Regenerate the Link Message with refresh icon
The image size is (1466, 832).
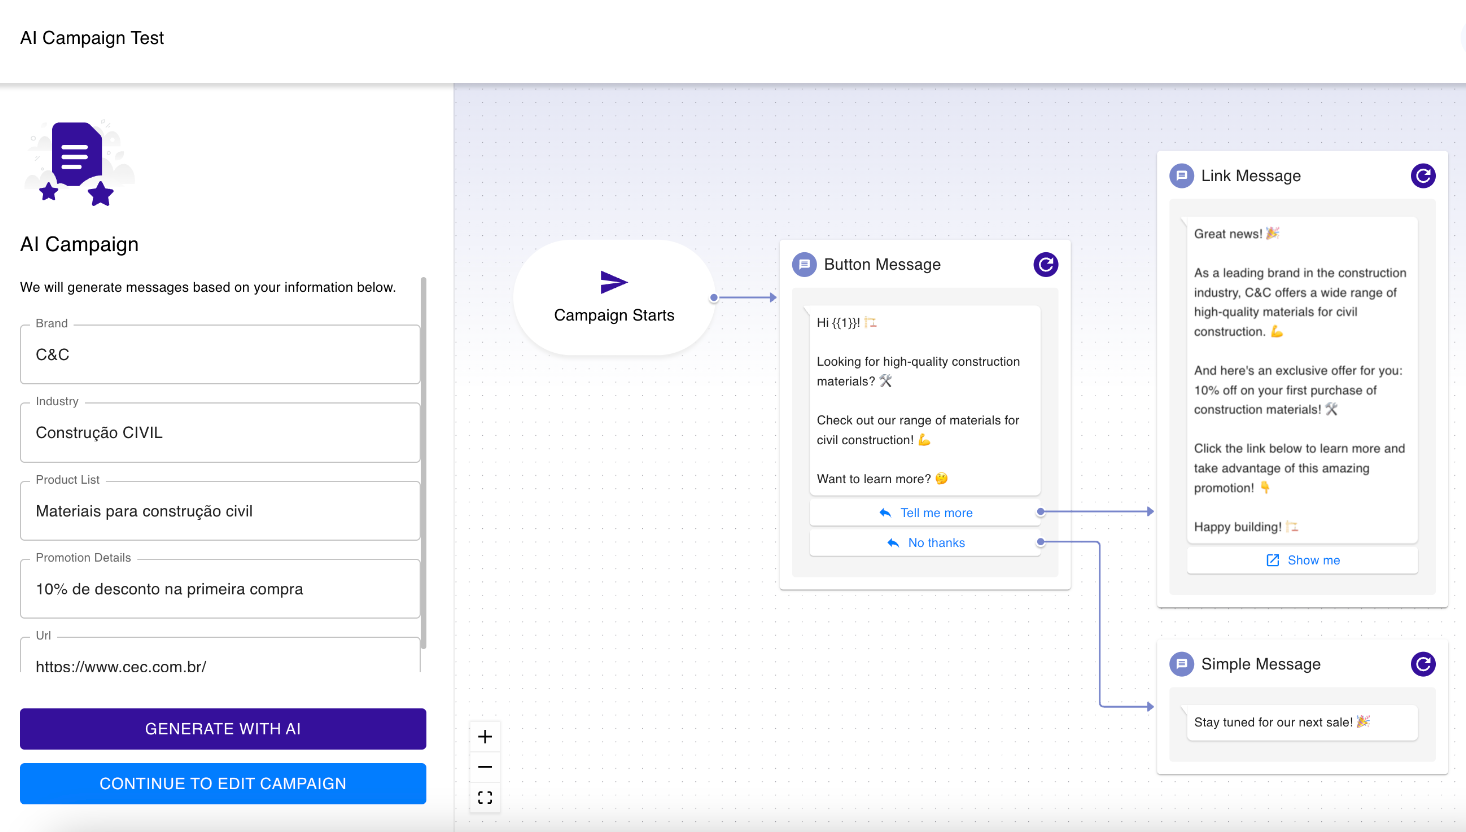point(1423,176)
